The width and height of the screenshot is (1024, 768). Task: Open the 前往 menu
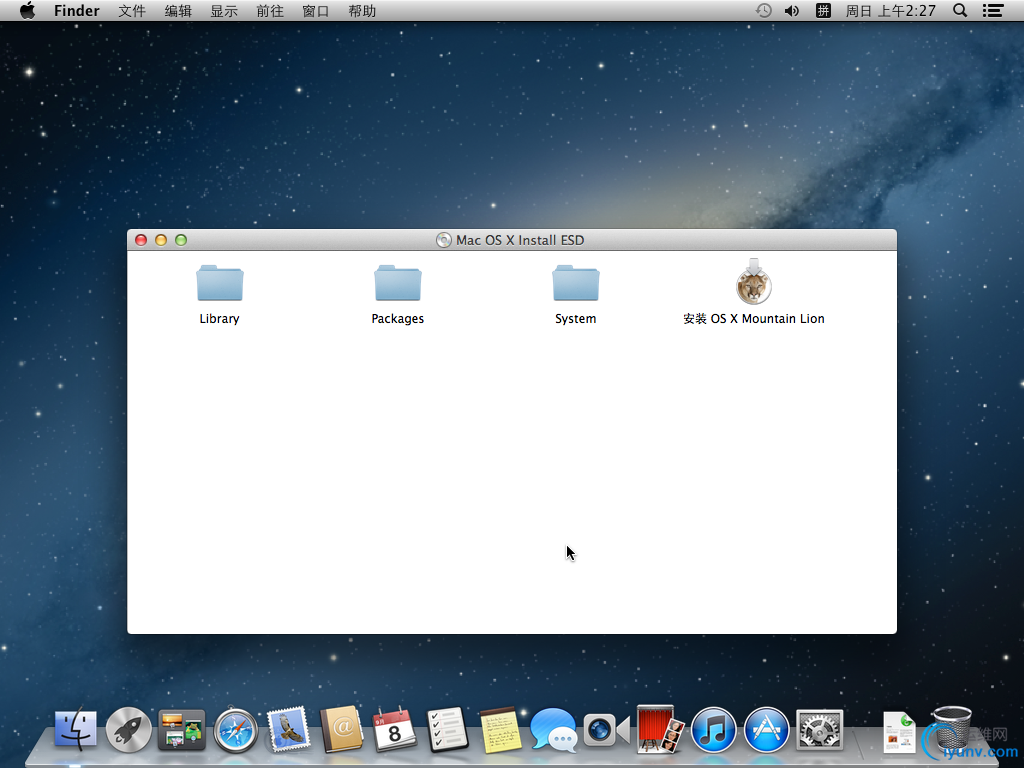tap(270, 10)
